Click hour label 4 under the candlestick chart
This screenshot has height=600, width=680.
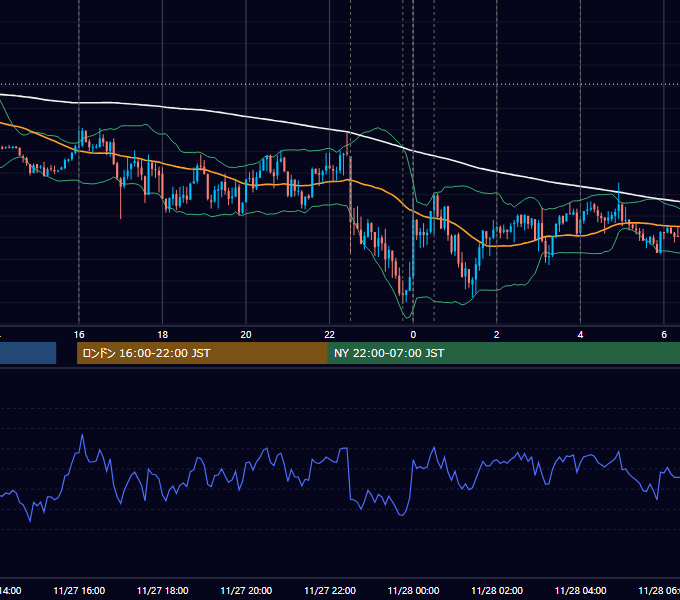click(580, 335)
